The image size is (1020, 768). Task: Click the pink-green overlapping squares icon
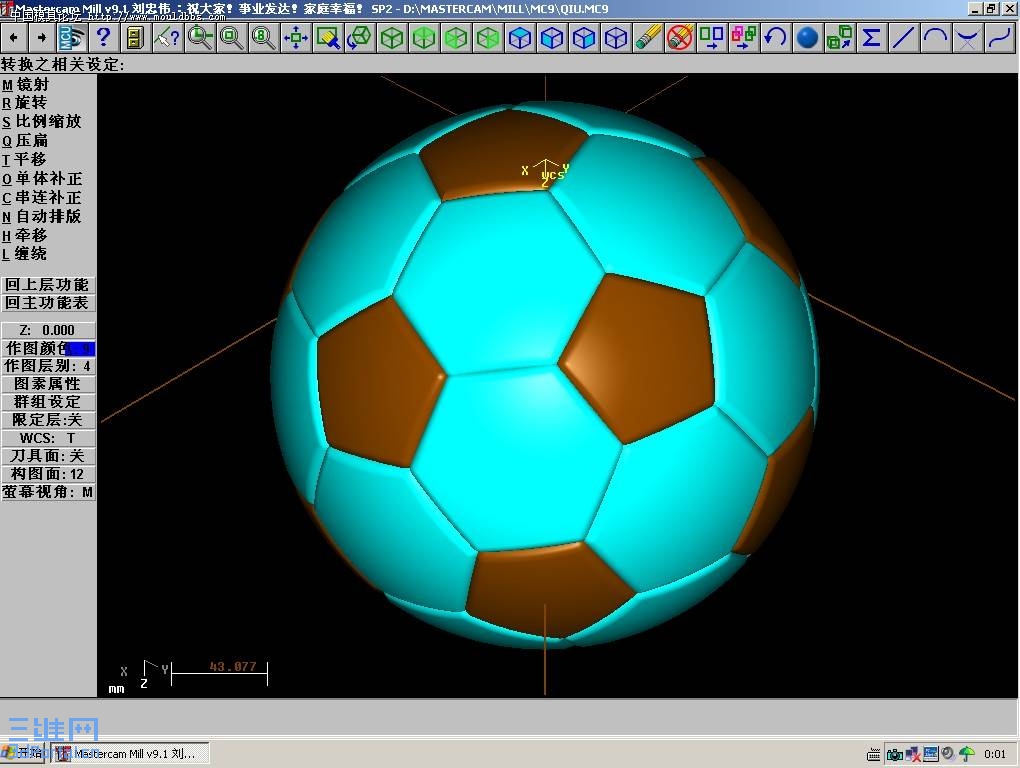pyautogui.click(x=744, y=38)
